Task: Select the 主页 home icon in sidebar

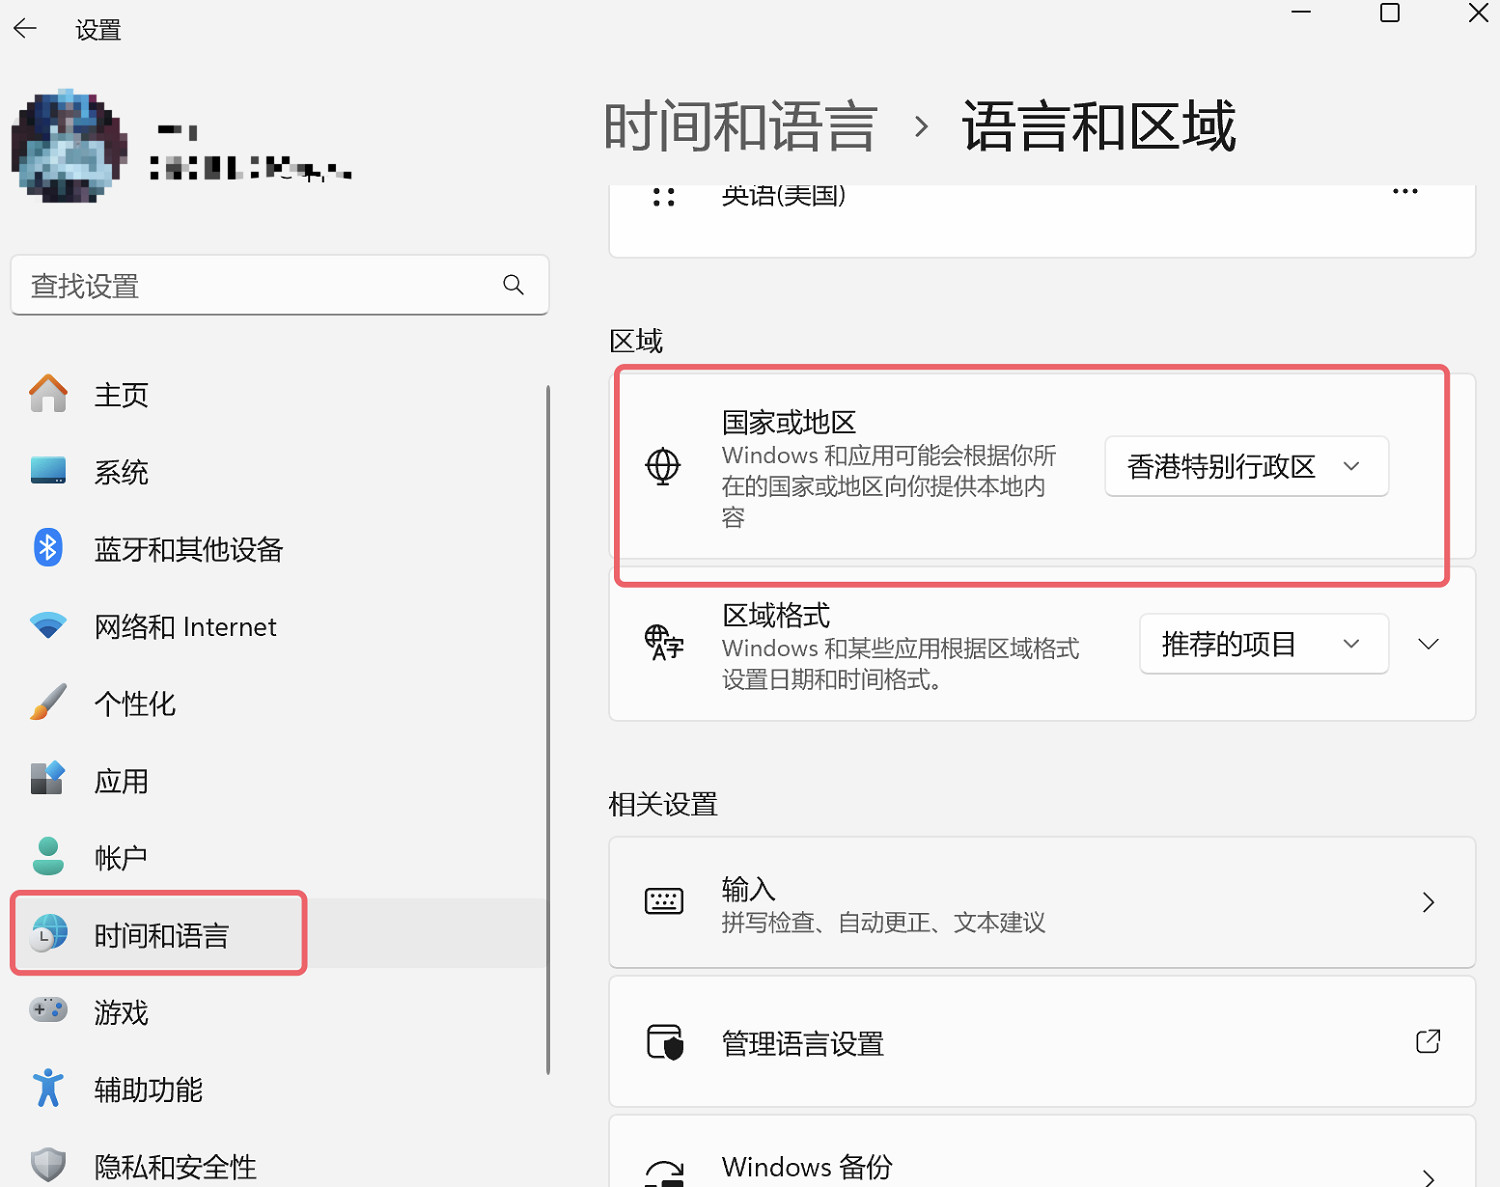Action: tap(47, 394)
